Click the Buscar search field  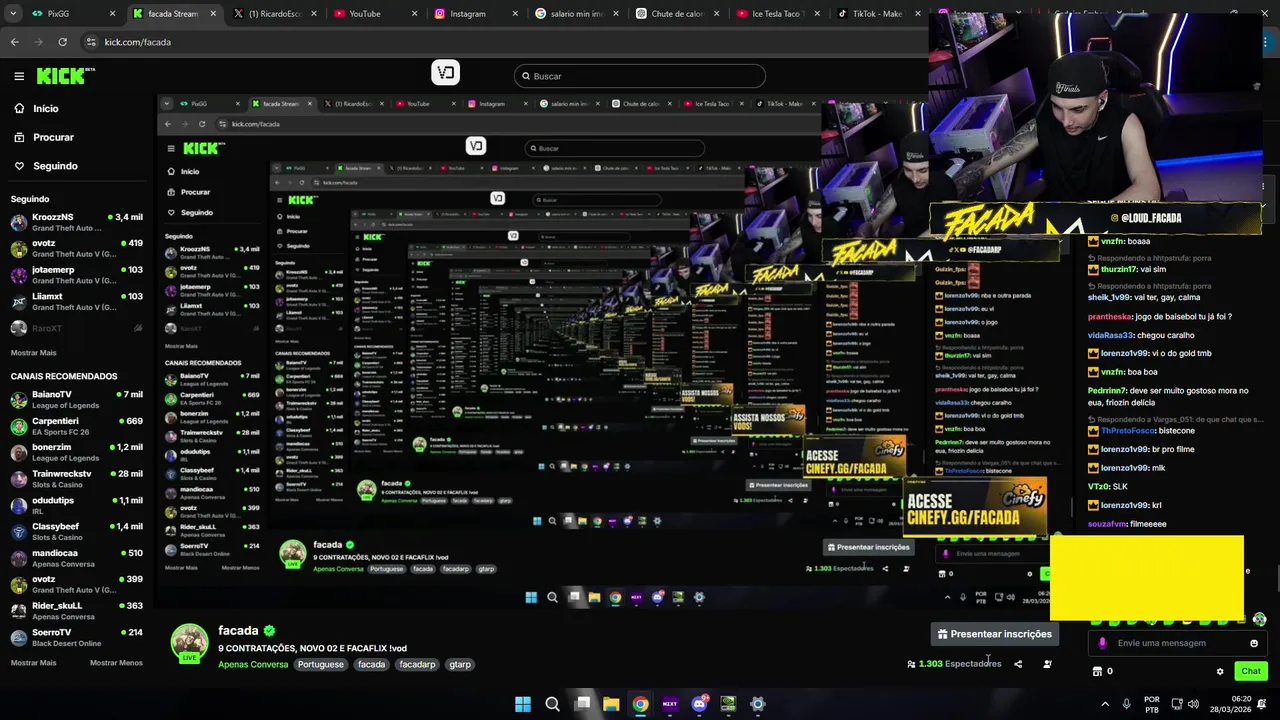pyautogui.click(x=640, y=76)
